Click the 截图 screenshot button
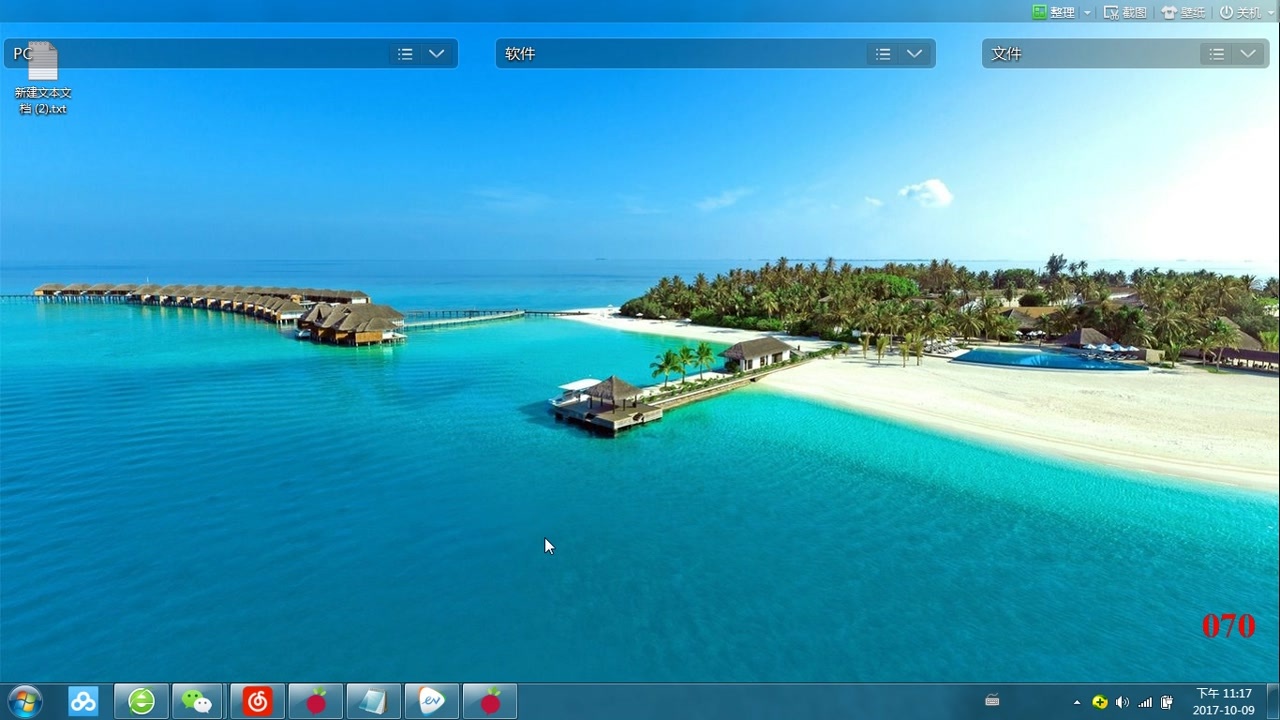 click(x=1125, y=12)
